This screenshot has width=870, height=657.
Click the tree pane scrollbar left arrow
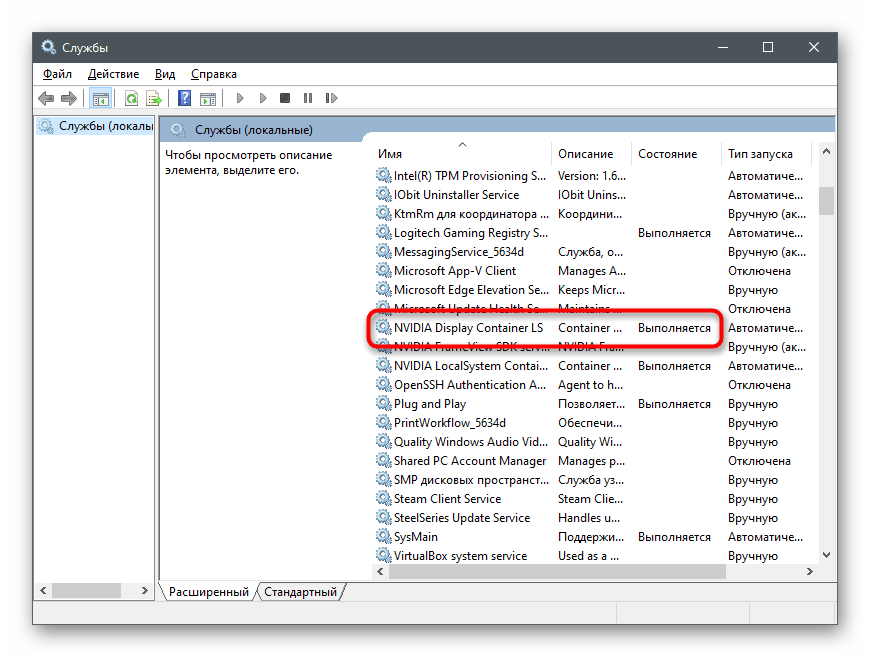click(43, 590)
